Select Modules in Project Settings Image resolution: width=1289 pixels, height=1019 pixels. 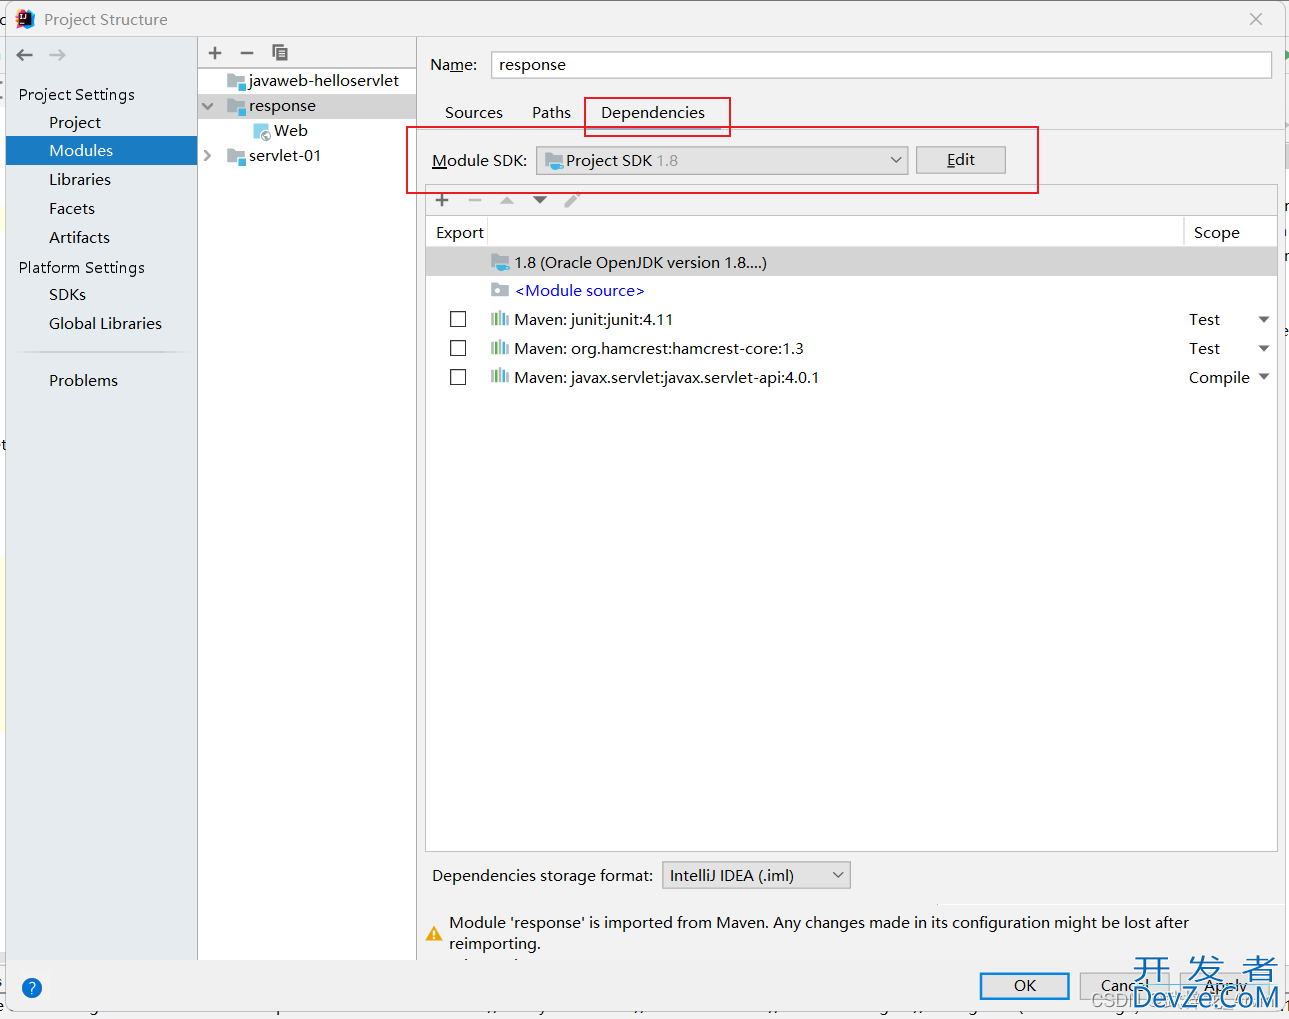[101, 151]
